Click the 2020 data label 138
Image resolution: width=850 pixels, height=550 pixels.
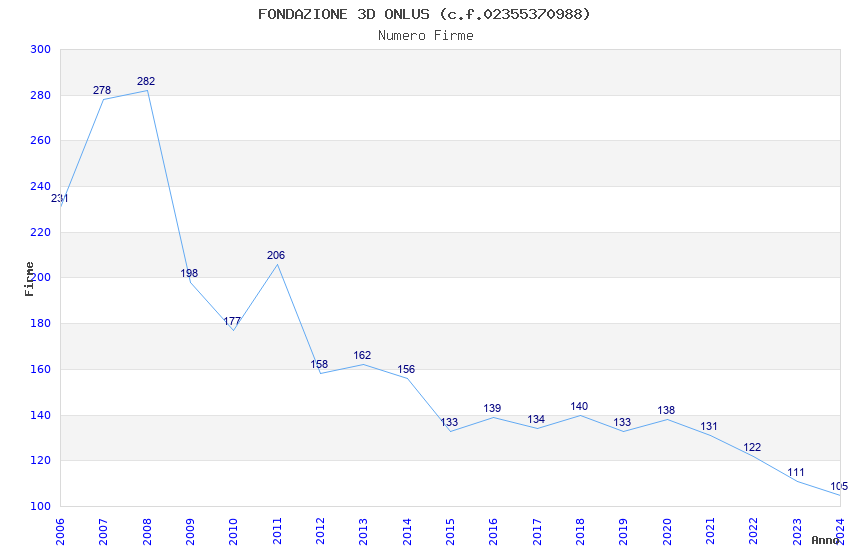[x=666, y=411]
